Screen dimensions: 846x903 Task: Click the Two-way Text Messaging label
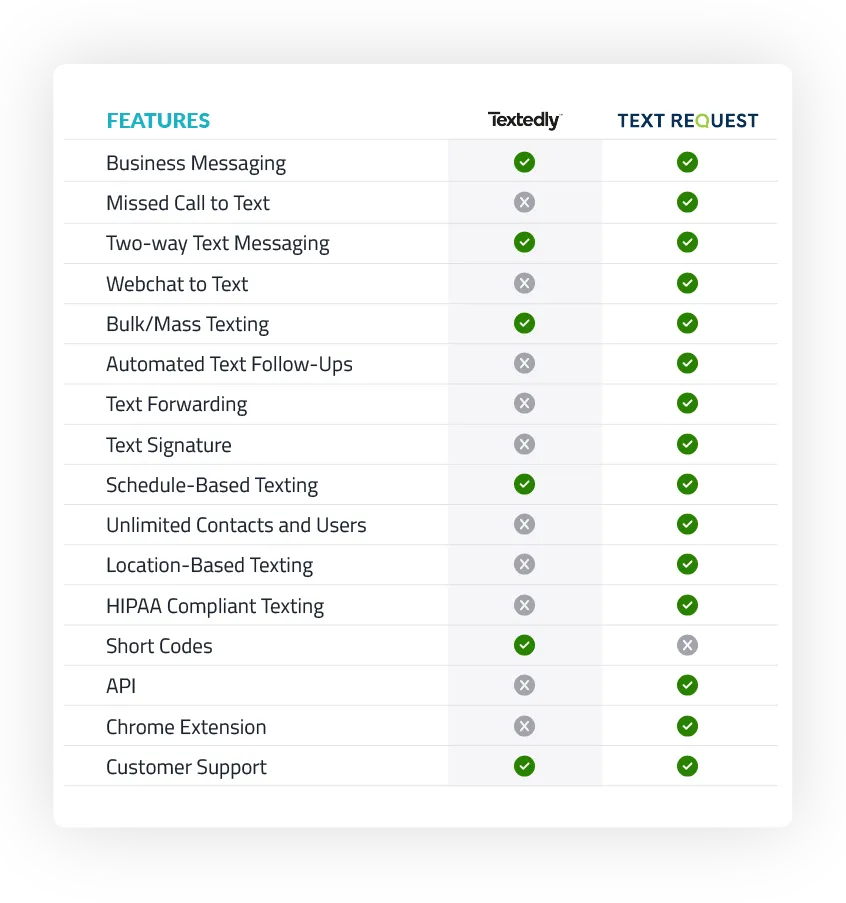point(218,244)
